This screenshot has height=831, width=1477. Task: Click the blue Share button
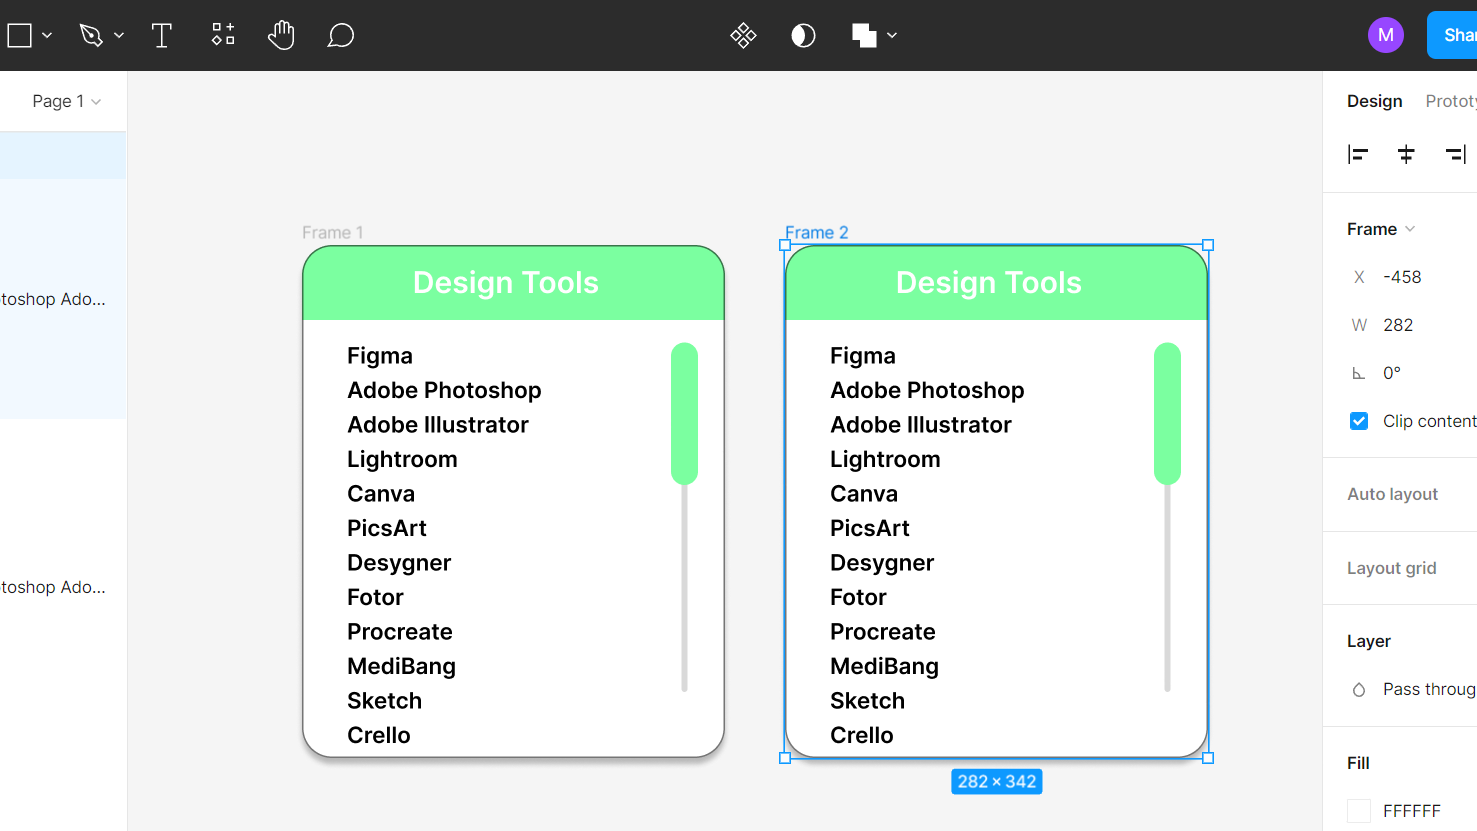(1455, 35)
